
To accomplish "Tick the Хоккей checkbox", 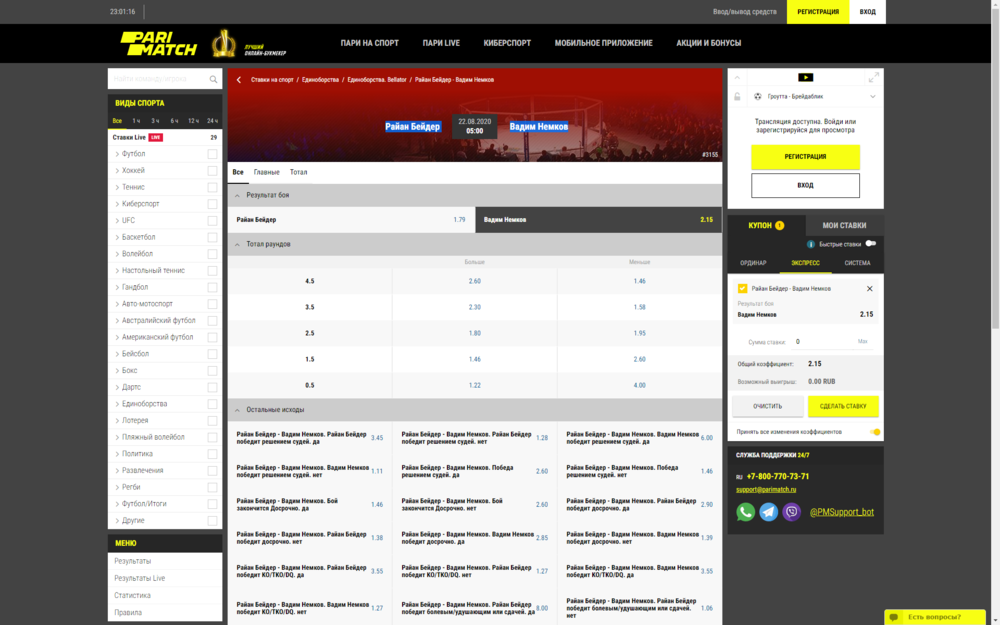I will 212,170.
